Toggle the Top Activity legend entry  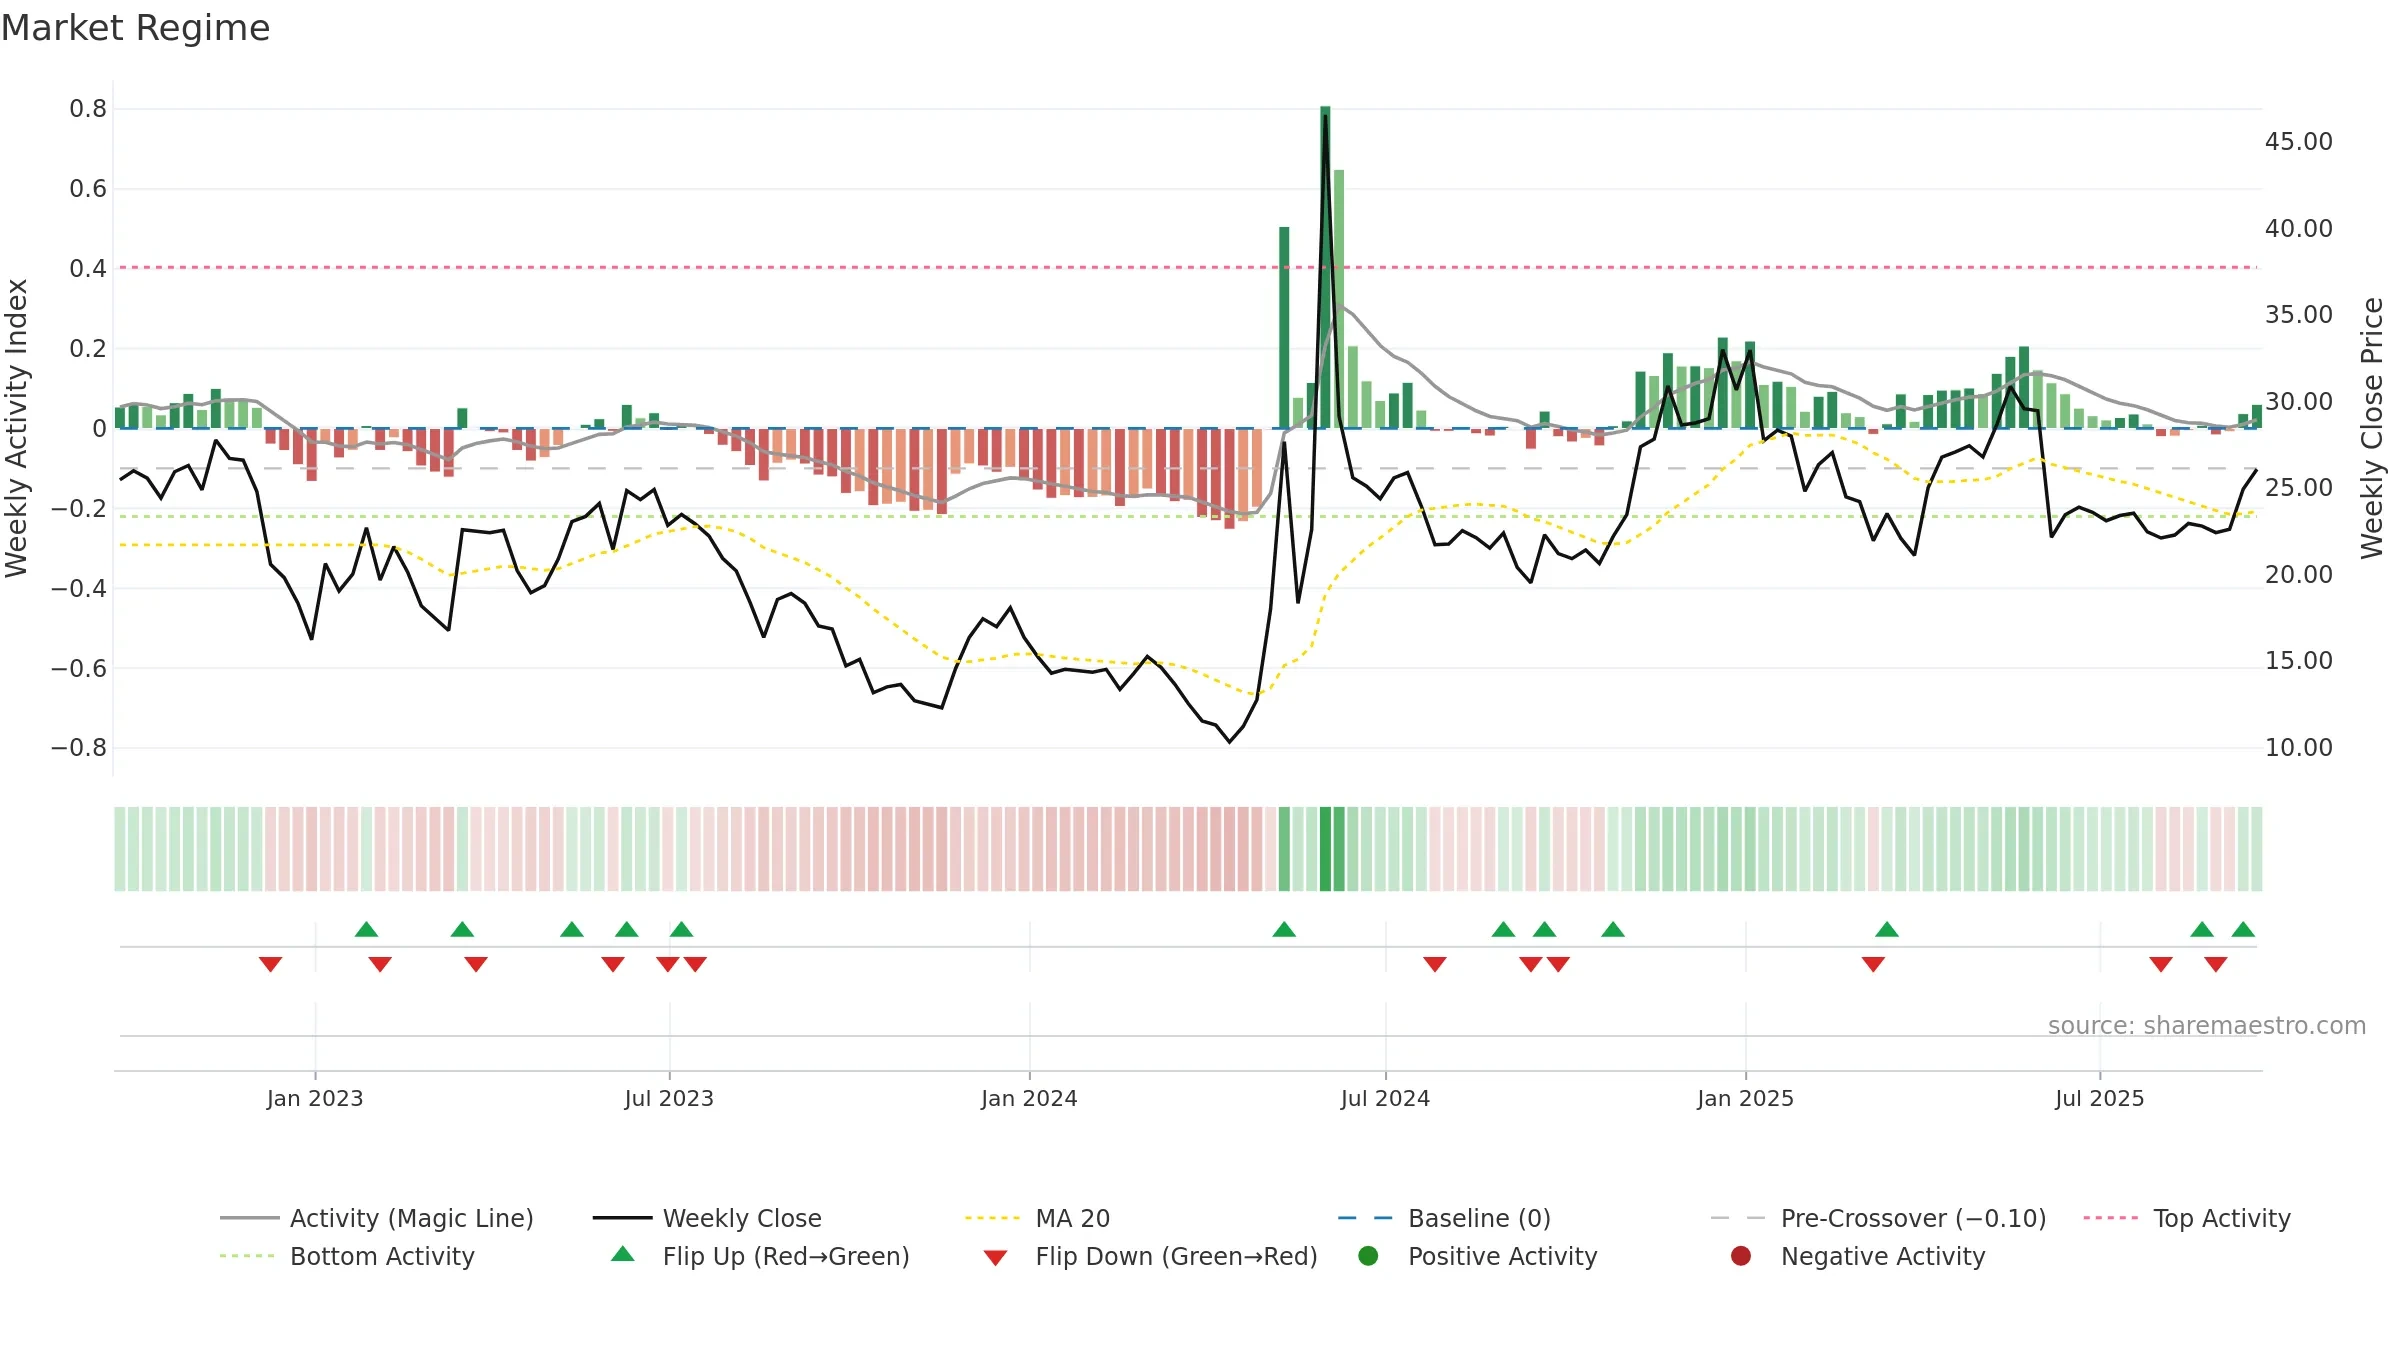[2187, 1218]
